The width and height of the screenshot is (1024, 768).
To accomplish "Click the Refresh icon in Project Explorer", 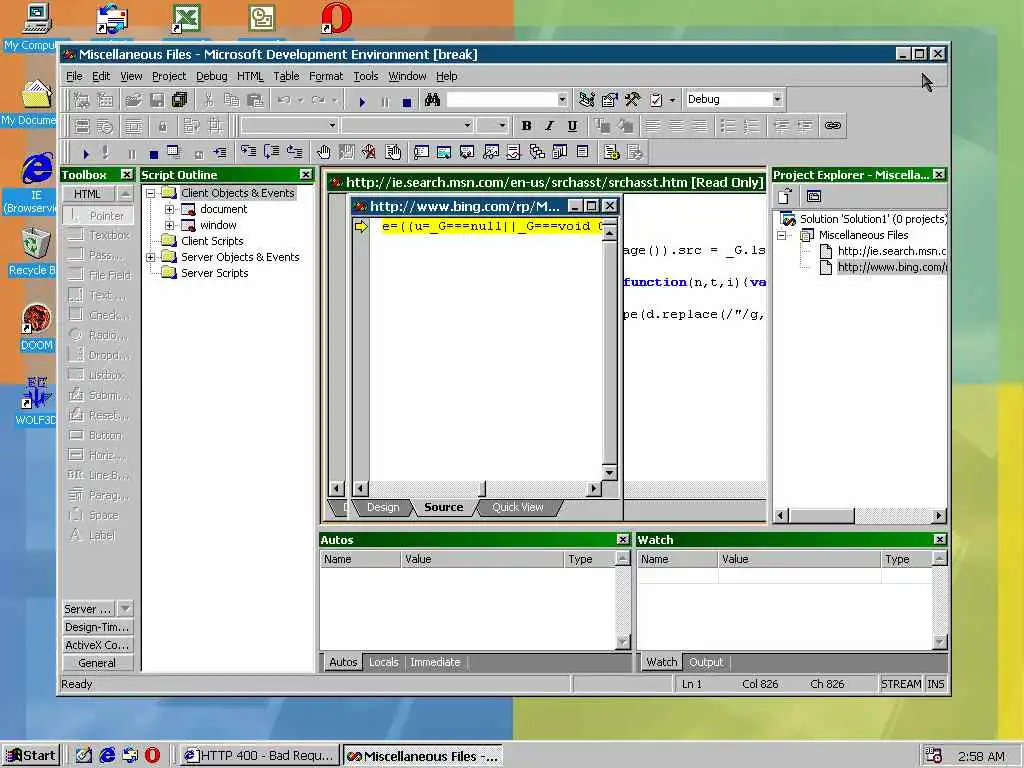I will click(785, 196).
